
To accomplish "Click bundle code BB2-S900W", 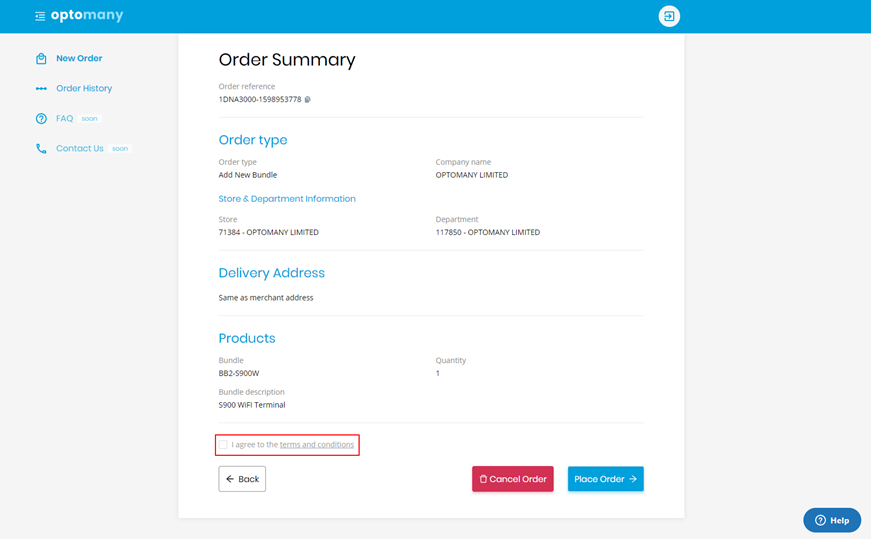I will (239, 373).
